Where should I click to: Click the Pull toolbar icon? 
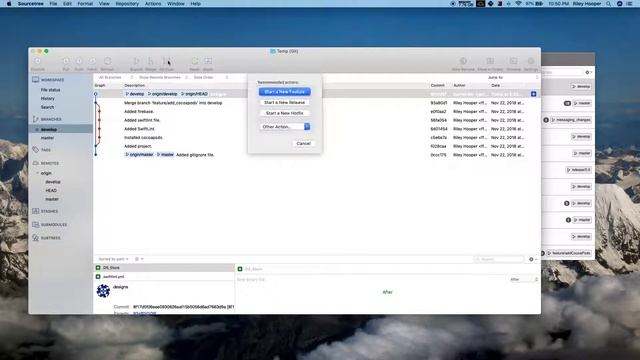click(66, 61)
